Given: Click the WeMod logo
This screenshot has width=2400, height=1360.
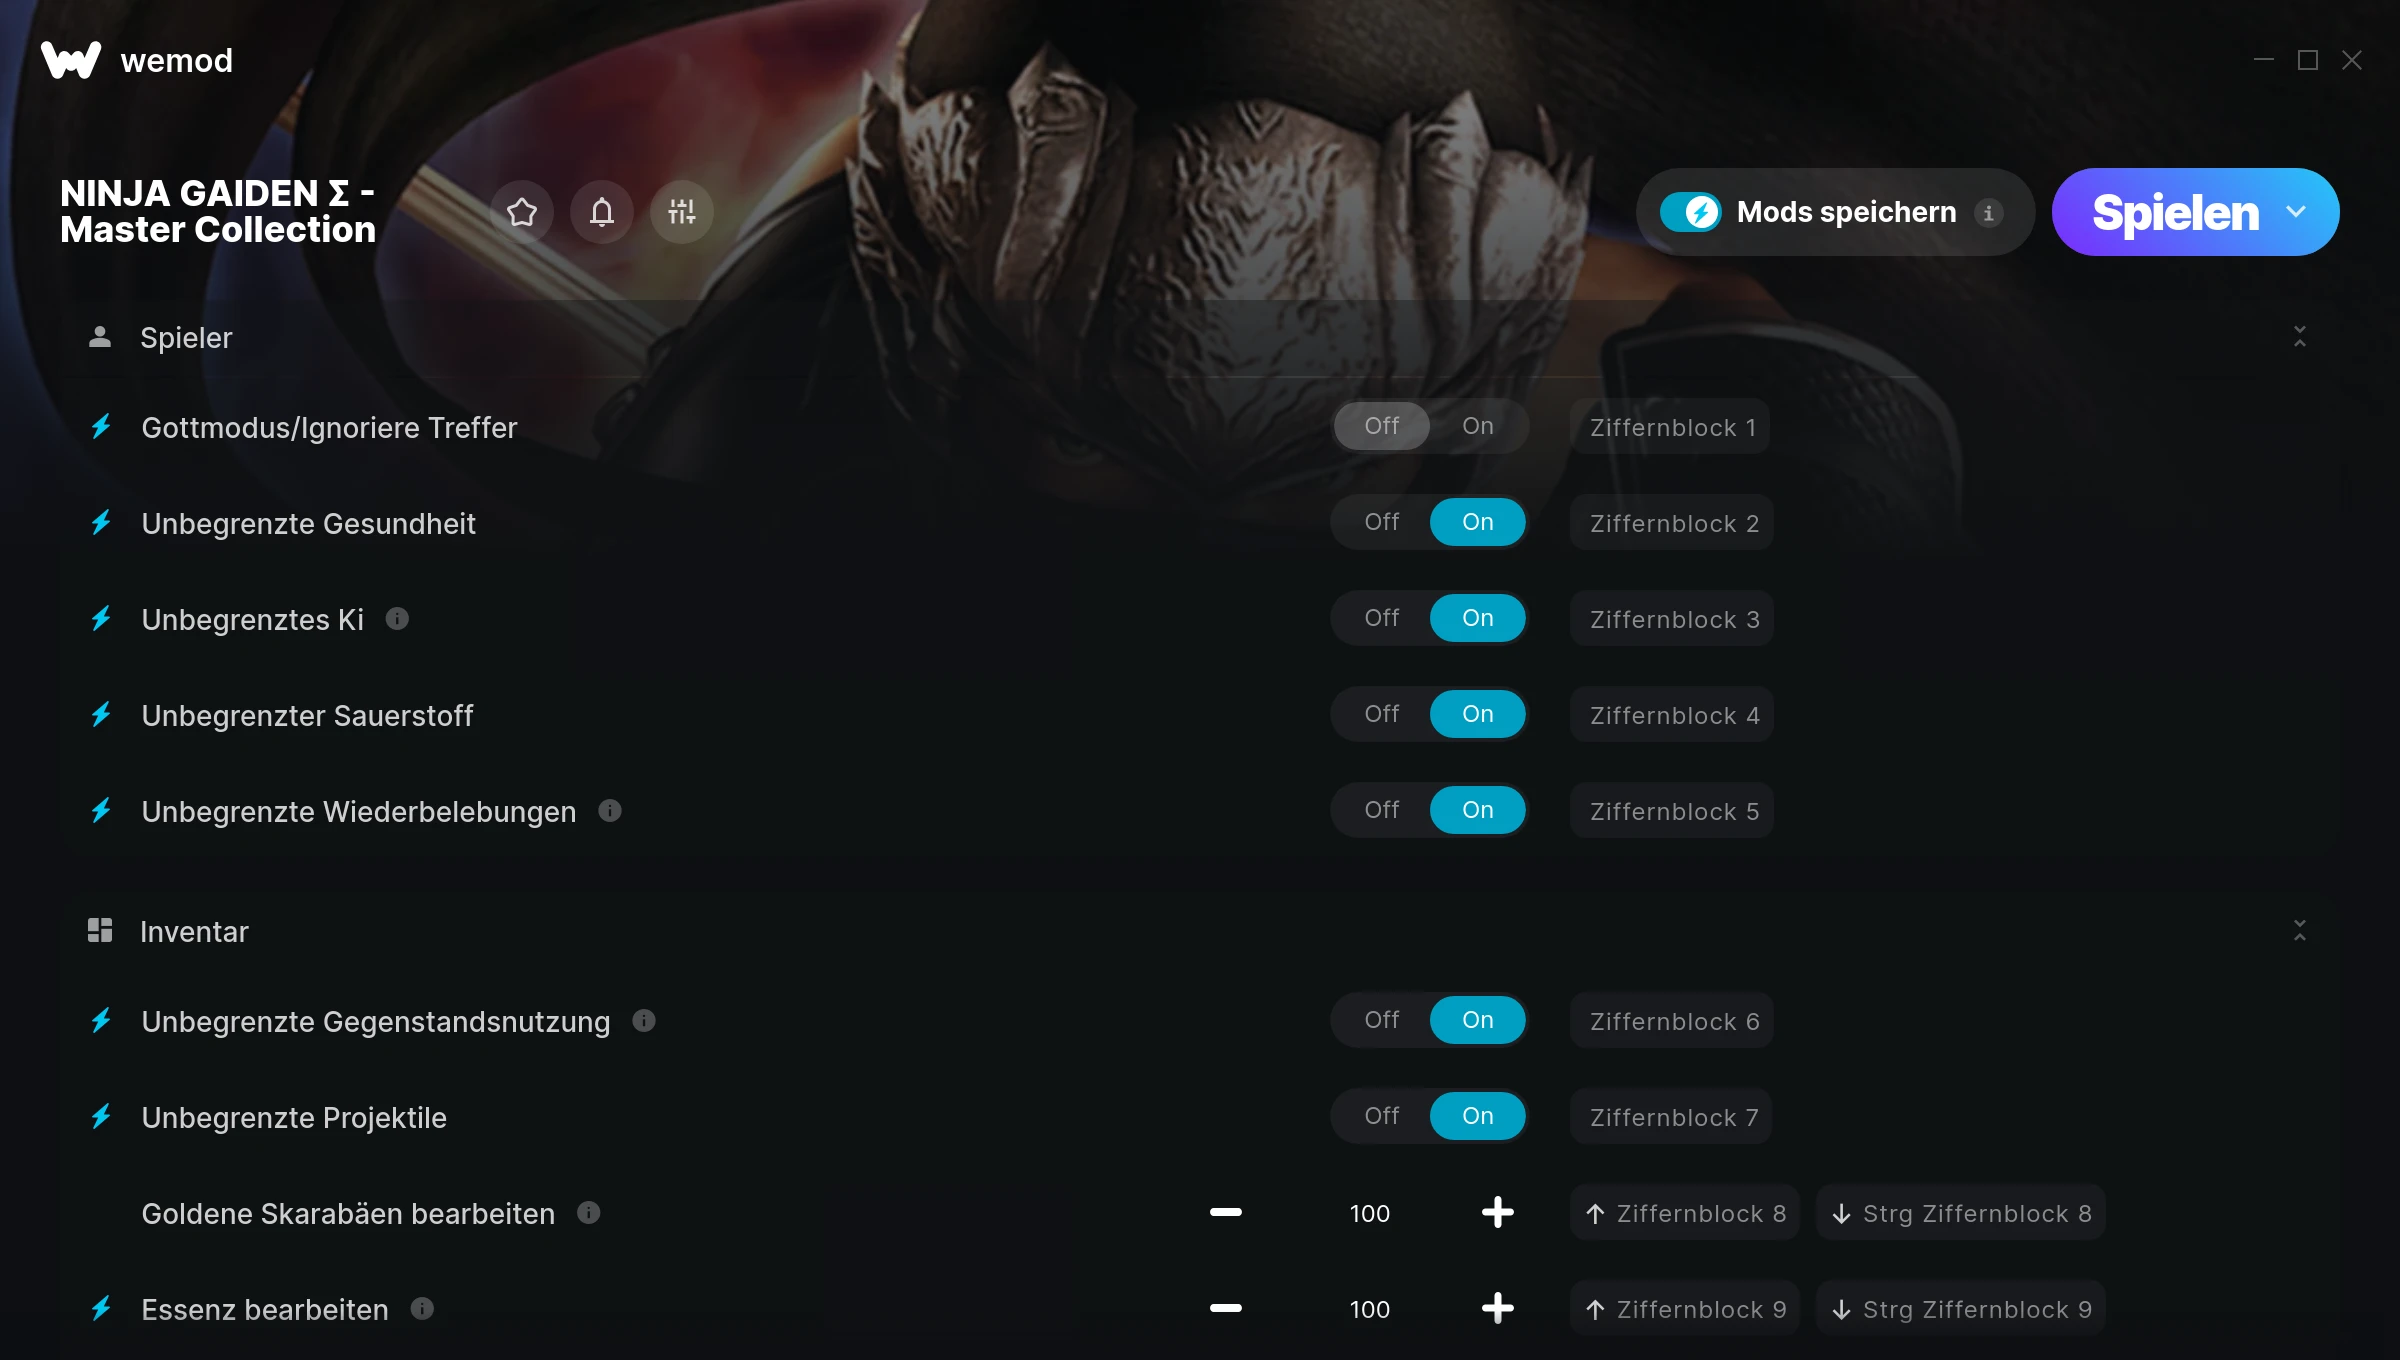Looking at the screenshot, I should [x=71, y=60].
